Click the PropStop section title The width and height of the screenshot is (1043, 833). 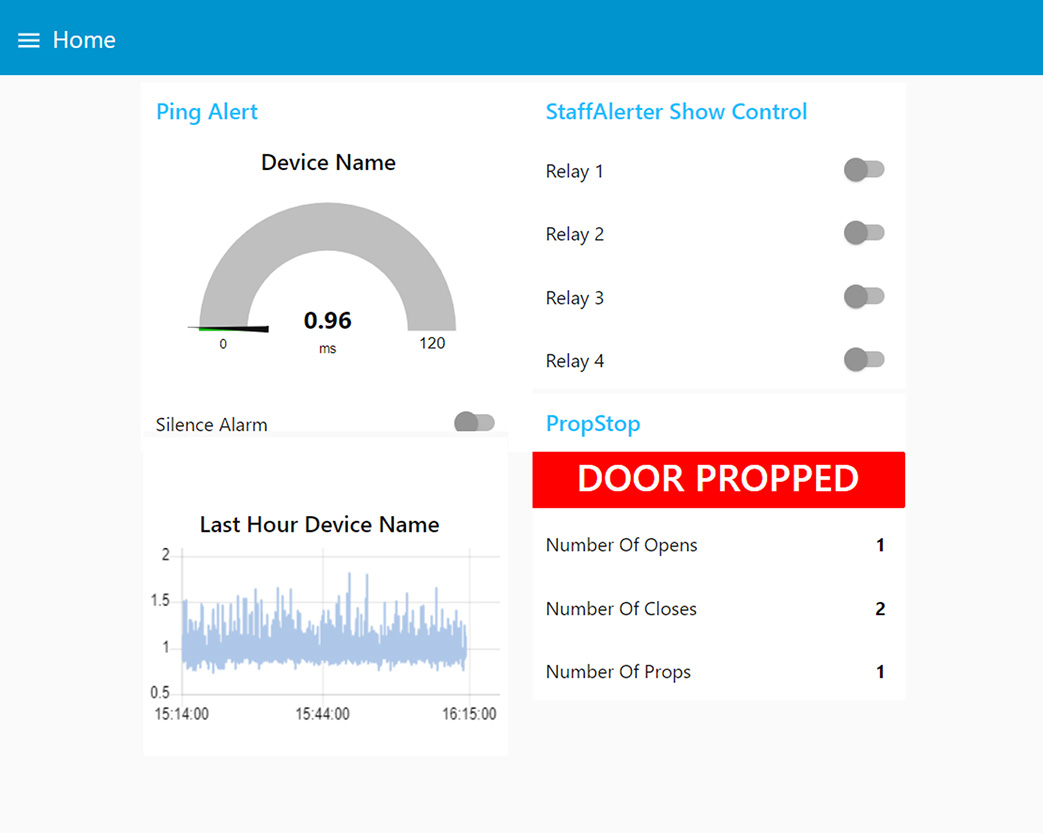coord(593,424)
